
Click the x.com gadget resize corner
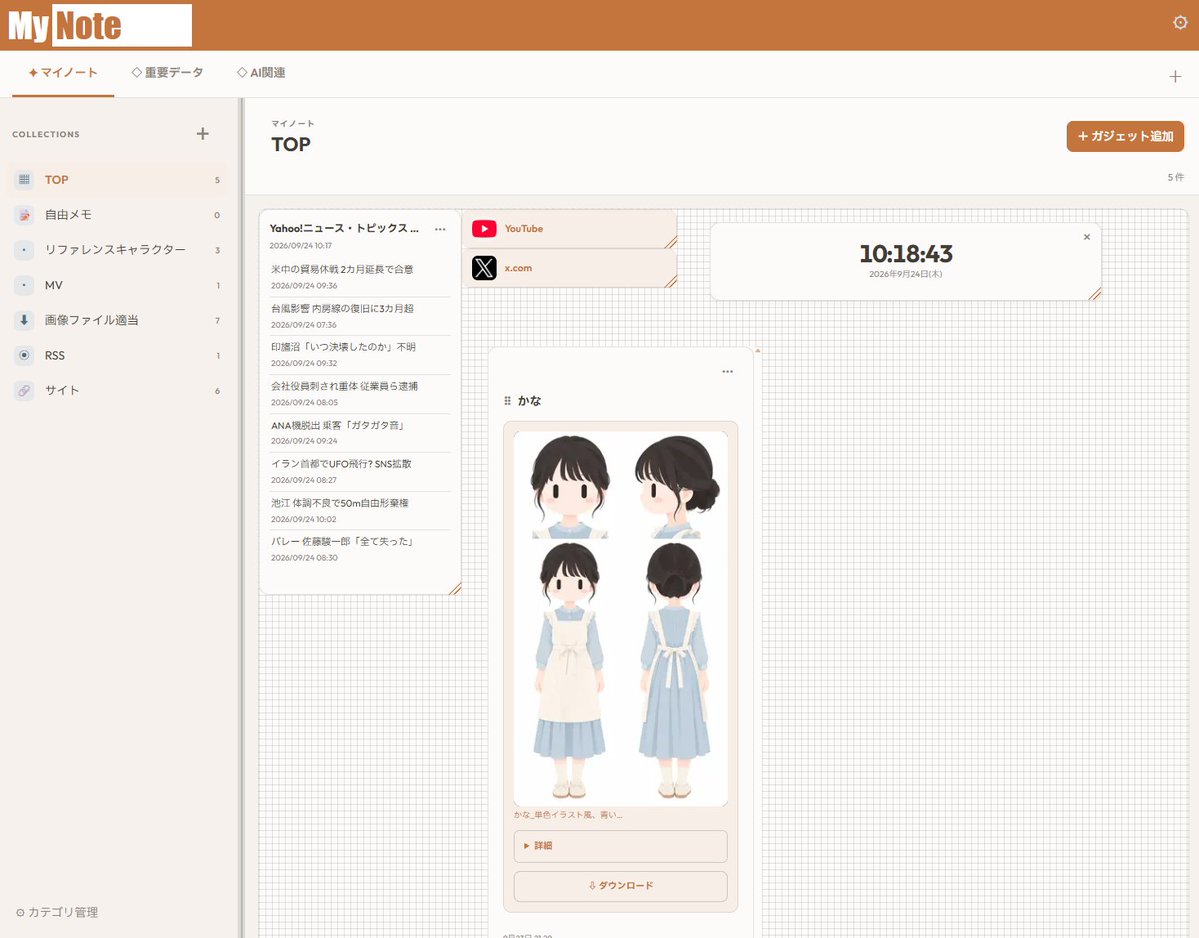(671, 281)
